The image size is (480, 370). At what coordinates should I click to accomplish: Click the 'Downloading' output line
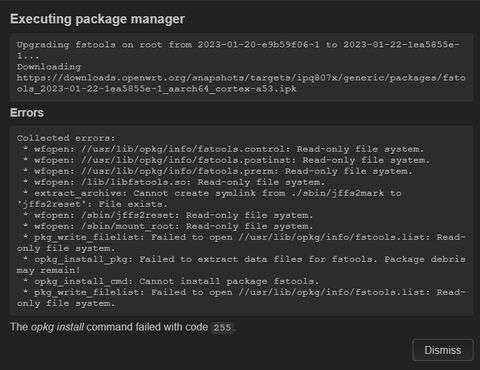coord(49,67)
